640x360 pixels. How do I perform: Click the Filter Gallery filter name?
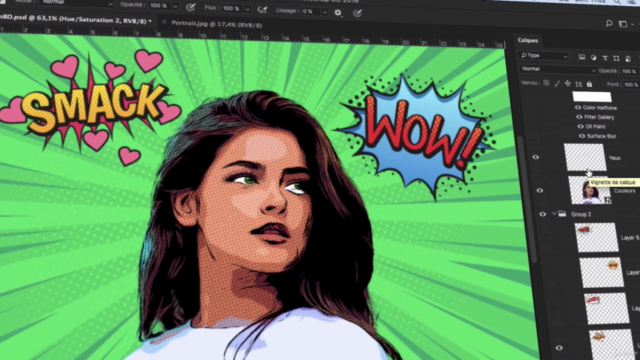(x=599, y=117)
